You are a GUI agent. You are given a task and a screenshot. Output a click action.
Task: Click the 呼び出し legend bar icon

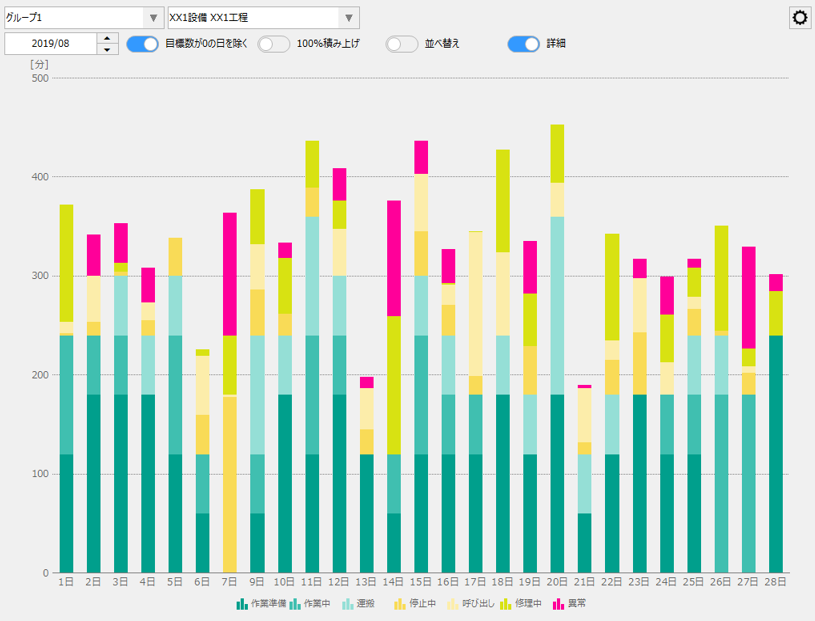(453, 604)
